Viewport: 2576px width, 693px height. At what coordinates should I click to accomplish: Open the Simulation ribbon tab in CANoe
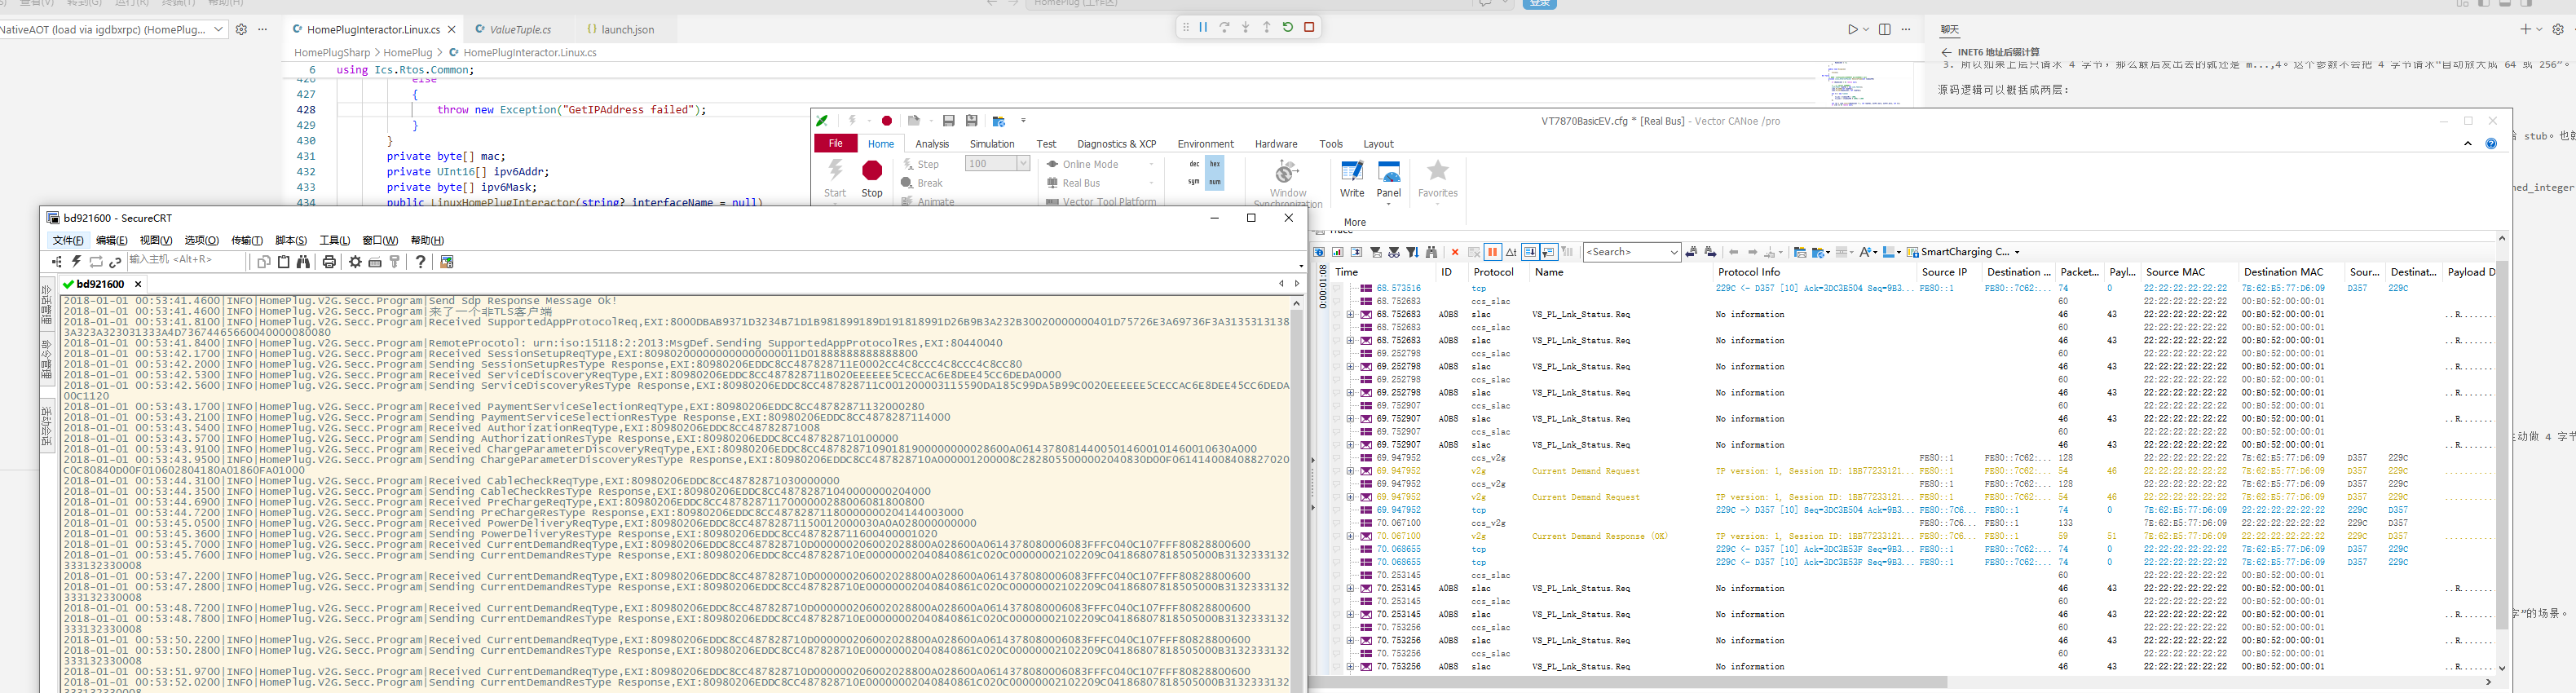coord(992,144)
